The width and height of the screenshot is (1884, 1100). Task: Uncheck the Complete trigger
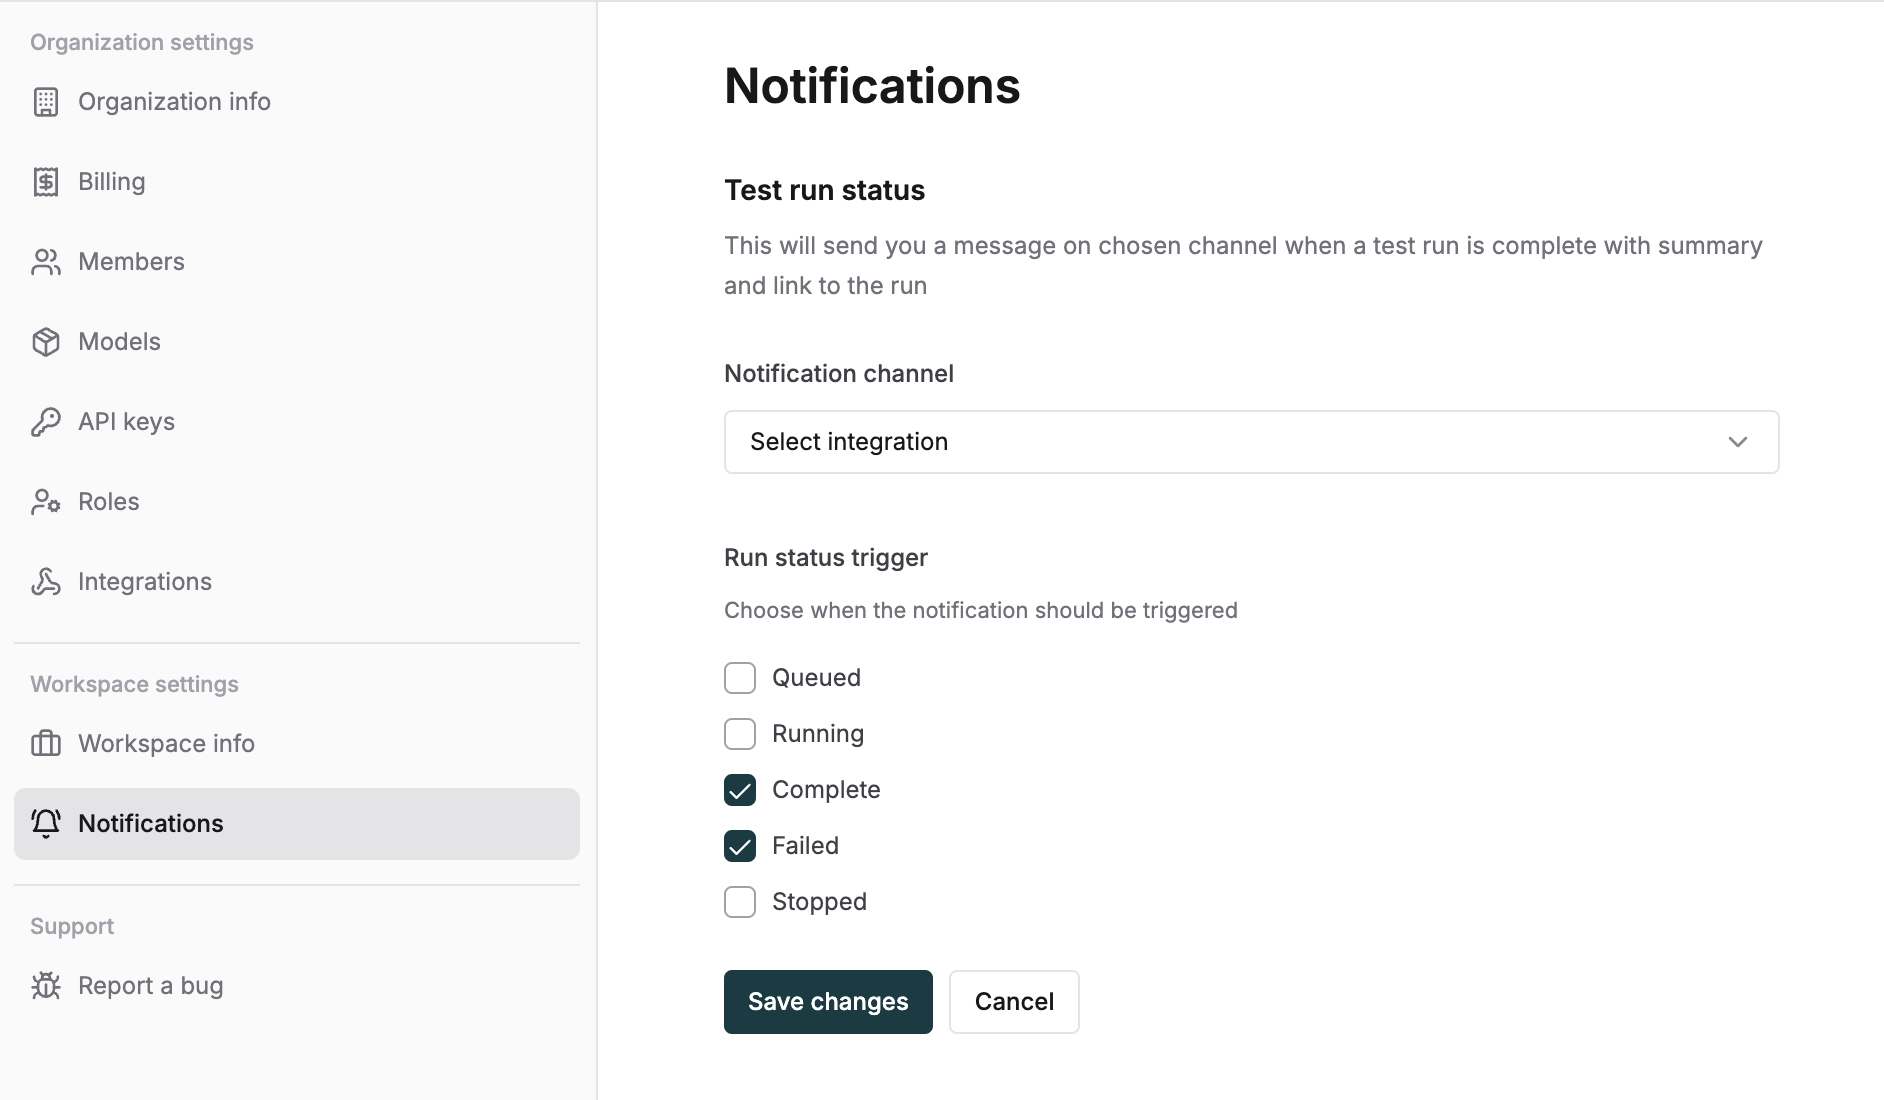coord(739,789)
